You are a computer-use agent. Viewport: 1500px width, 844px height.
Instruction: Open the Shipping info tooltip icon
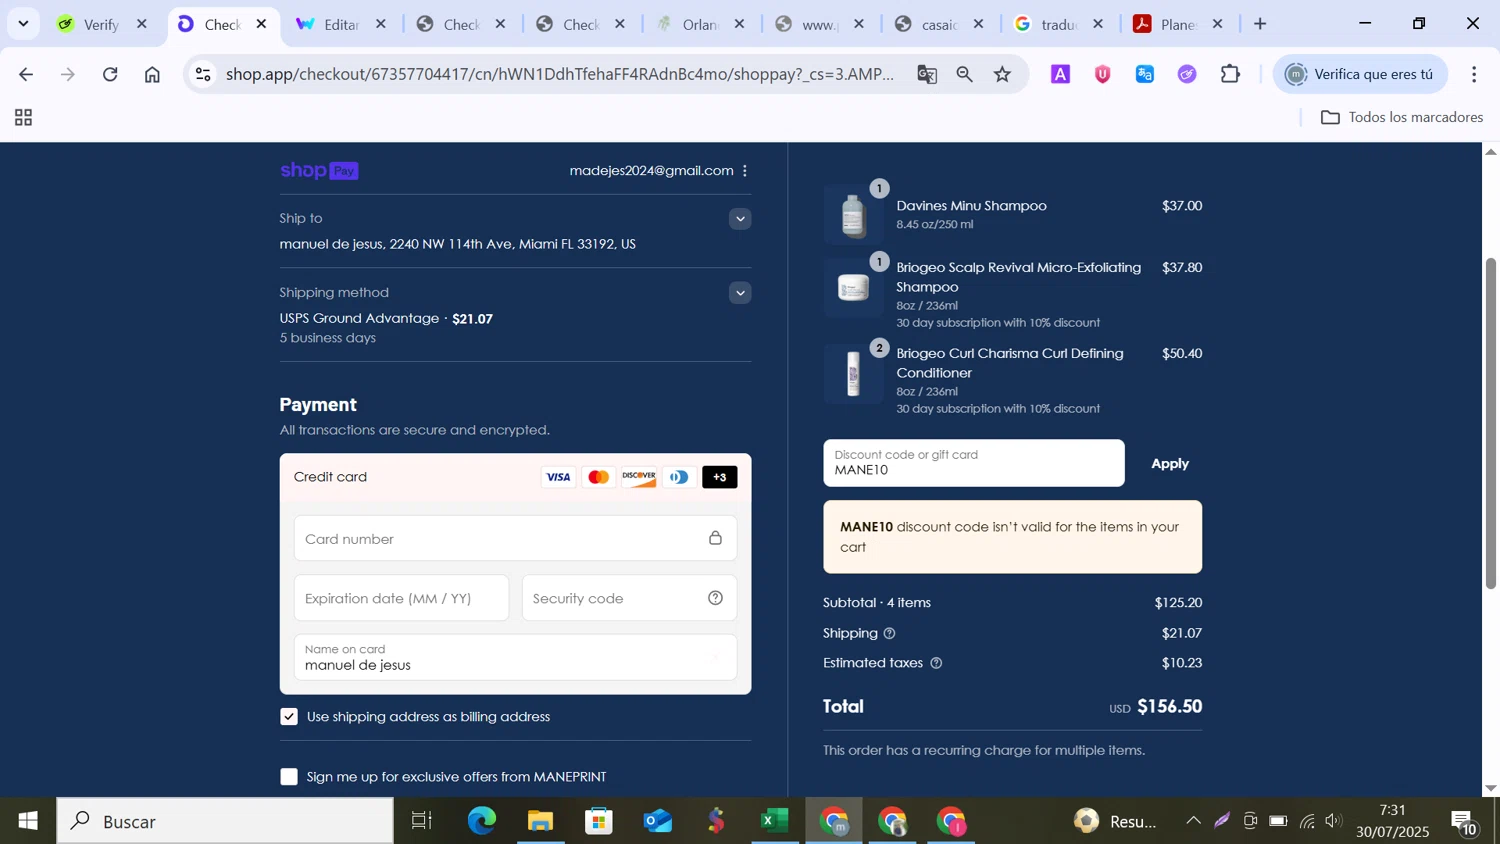click(x=889, y=633)
